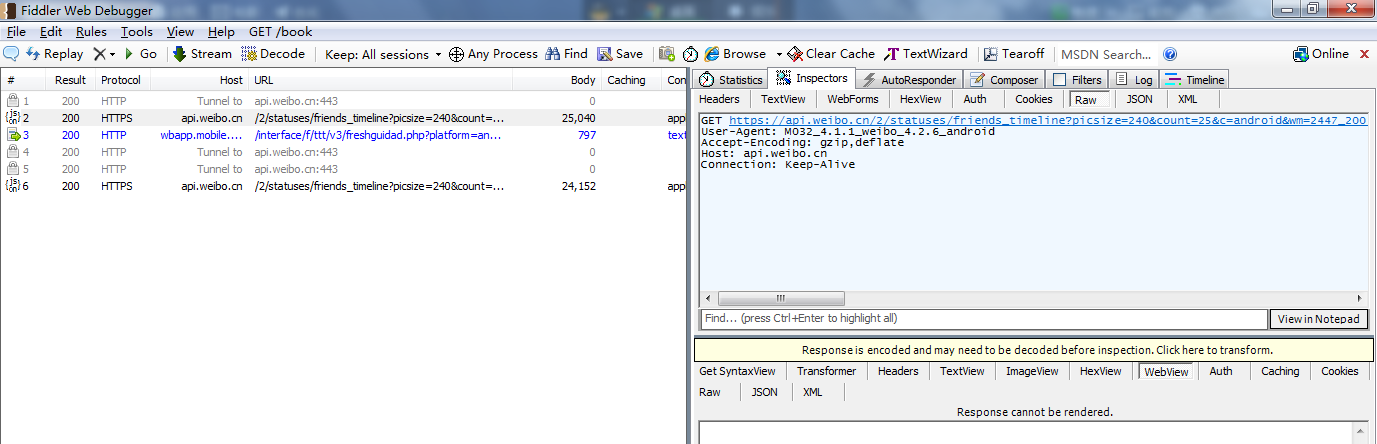The image size is (1377, 444).
Task: Select session 6 with body 24,152
Action: [344, 186]
